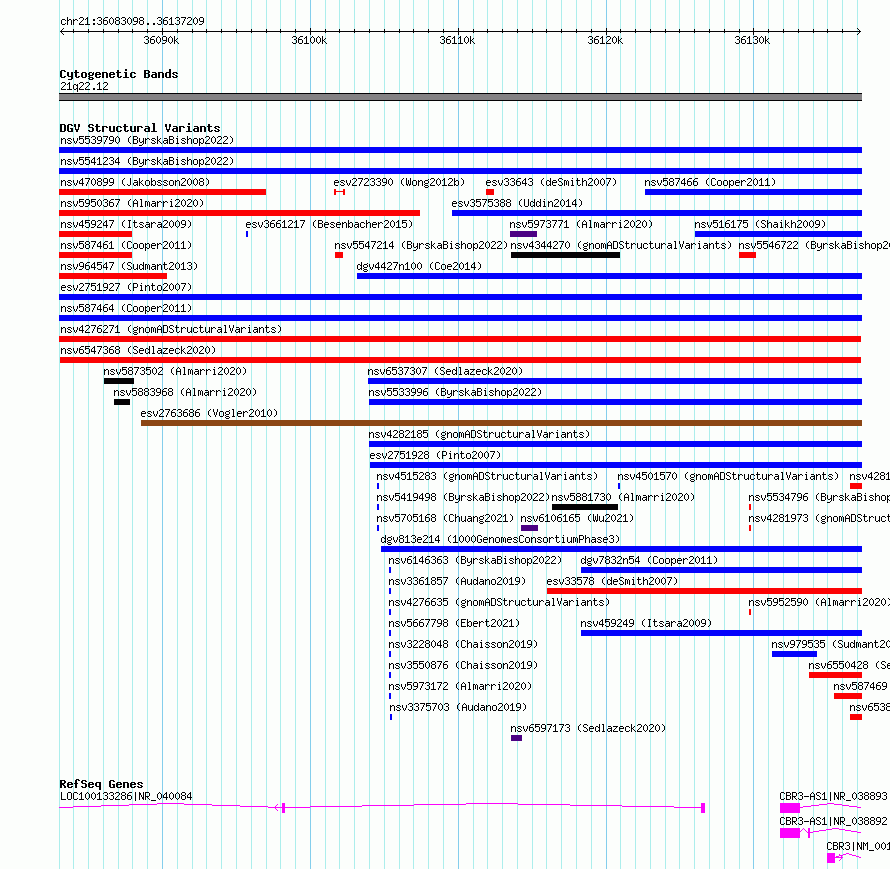The width and height of the screenshot is (890, 869).
Task: Click the nsv5539790 (ByrskaBishop2022) variant label
Action: [147, 140]
